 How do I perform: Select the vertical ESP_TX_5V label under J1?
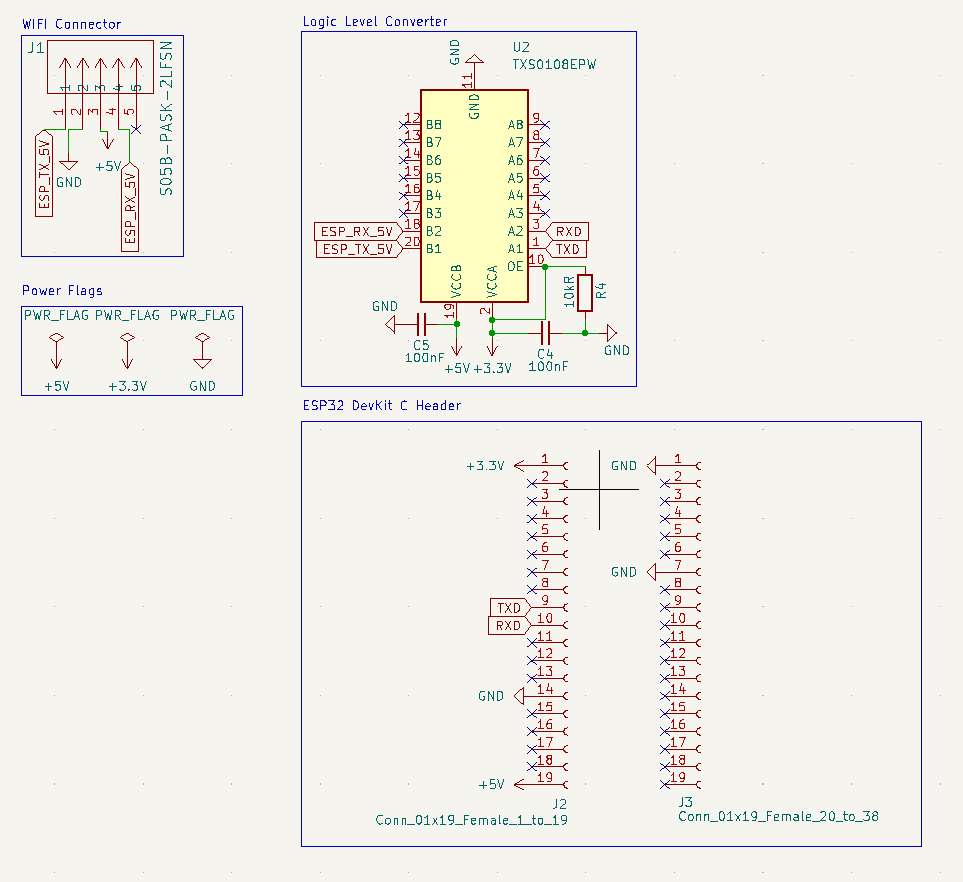coord(44,173)
